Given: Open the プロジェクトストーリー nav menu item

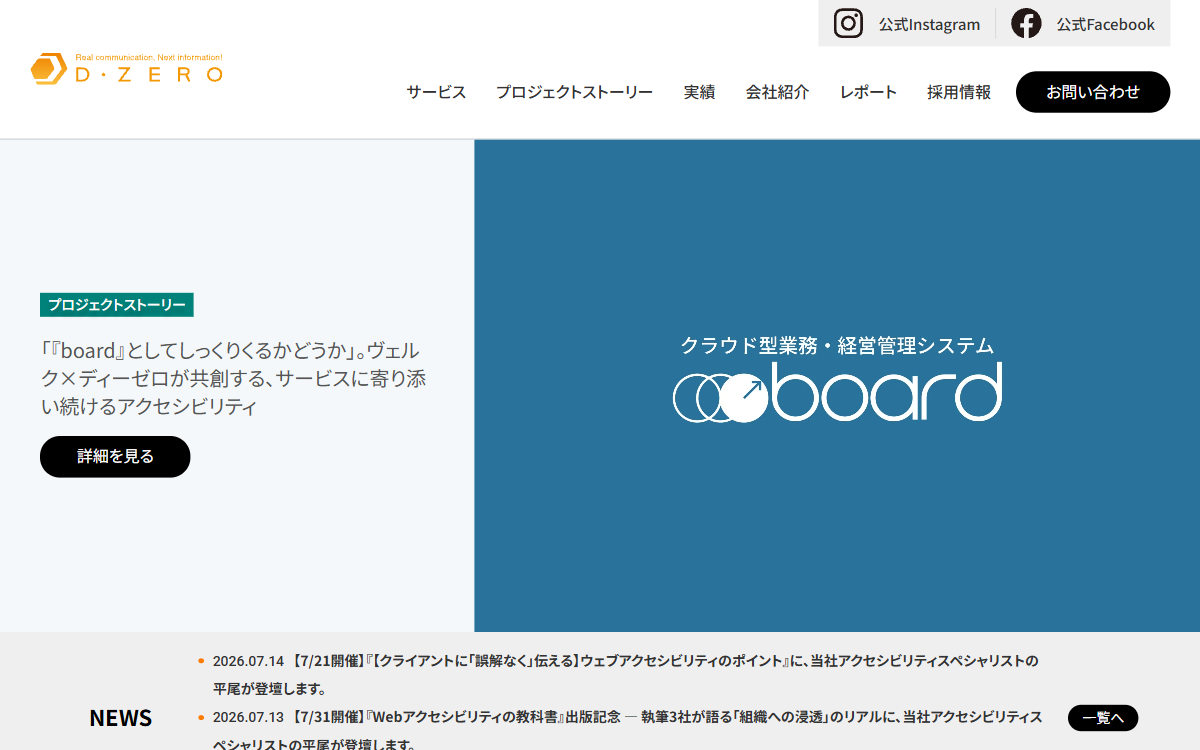Looking at the screenshot, I should (574, 92).
